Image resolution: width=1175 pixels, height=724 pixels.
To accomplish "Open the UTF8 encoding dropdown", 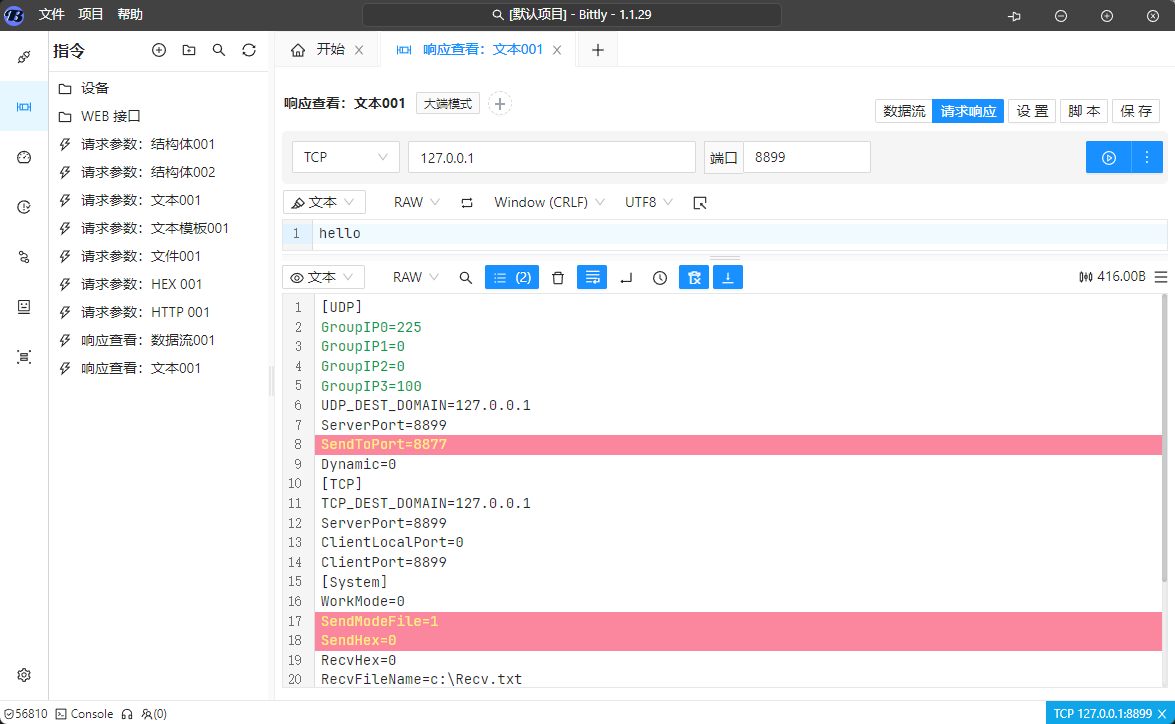I will 649,202.
